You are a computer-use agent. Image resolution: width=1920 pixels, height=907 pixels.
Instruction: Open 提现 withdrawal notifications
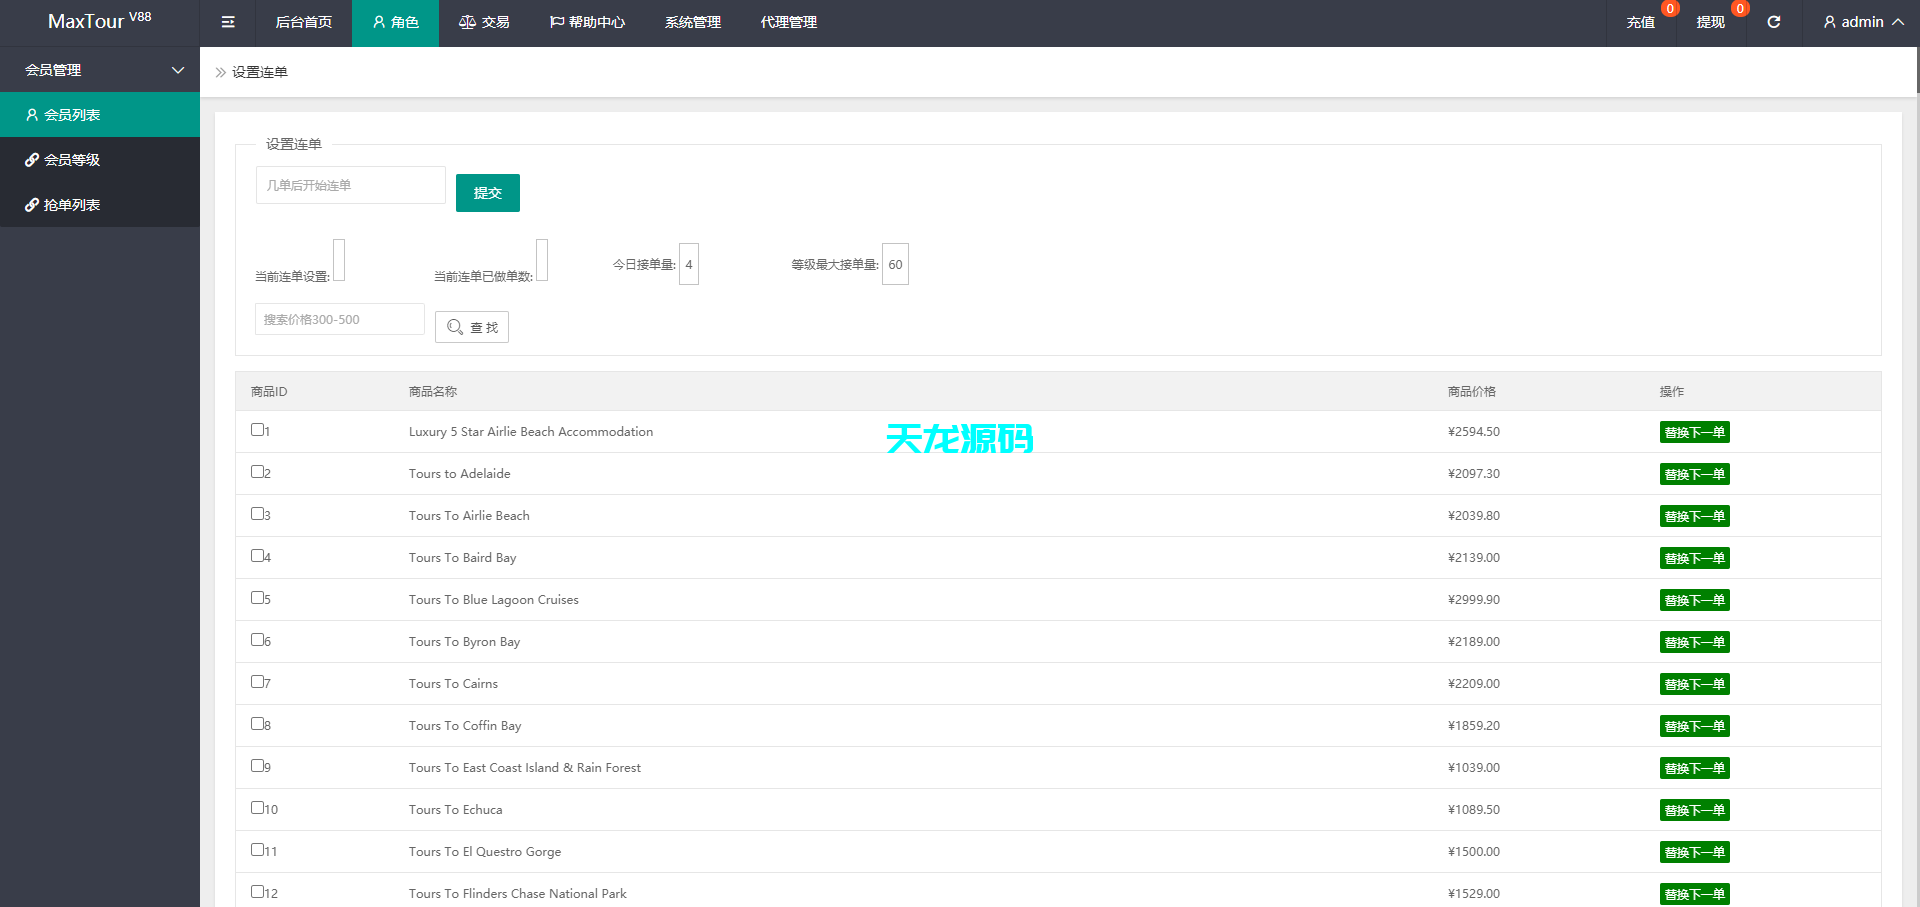[x=1710, y=22]
